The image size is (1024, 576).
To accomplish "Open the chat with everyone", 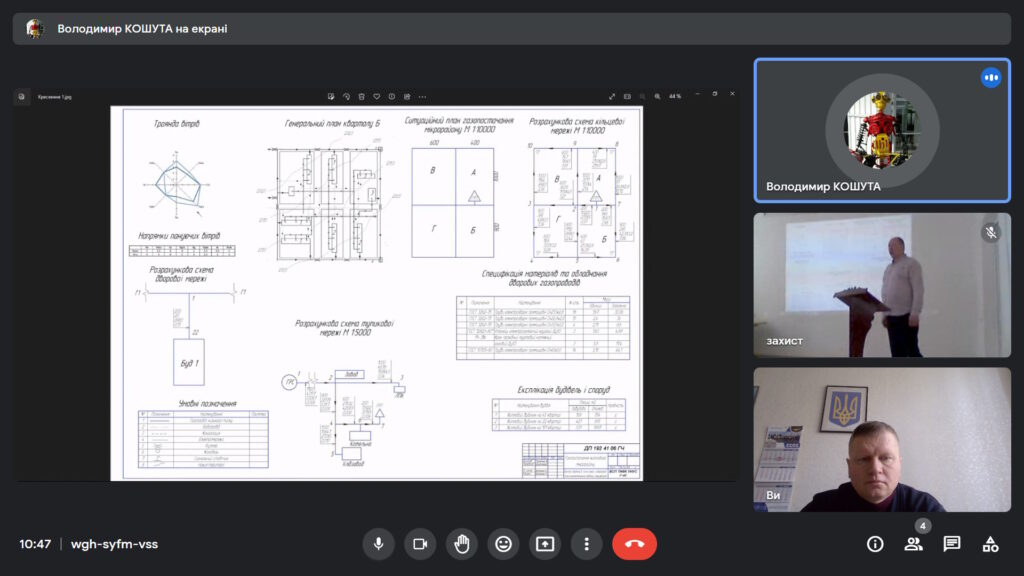I will point(952,544).
